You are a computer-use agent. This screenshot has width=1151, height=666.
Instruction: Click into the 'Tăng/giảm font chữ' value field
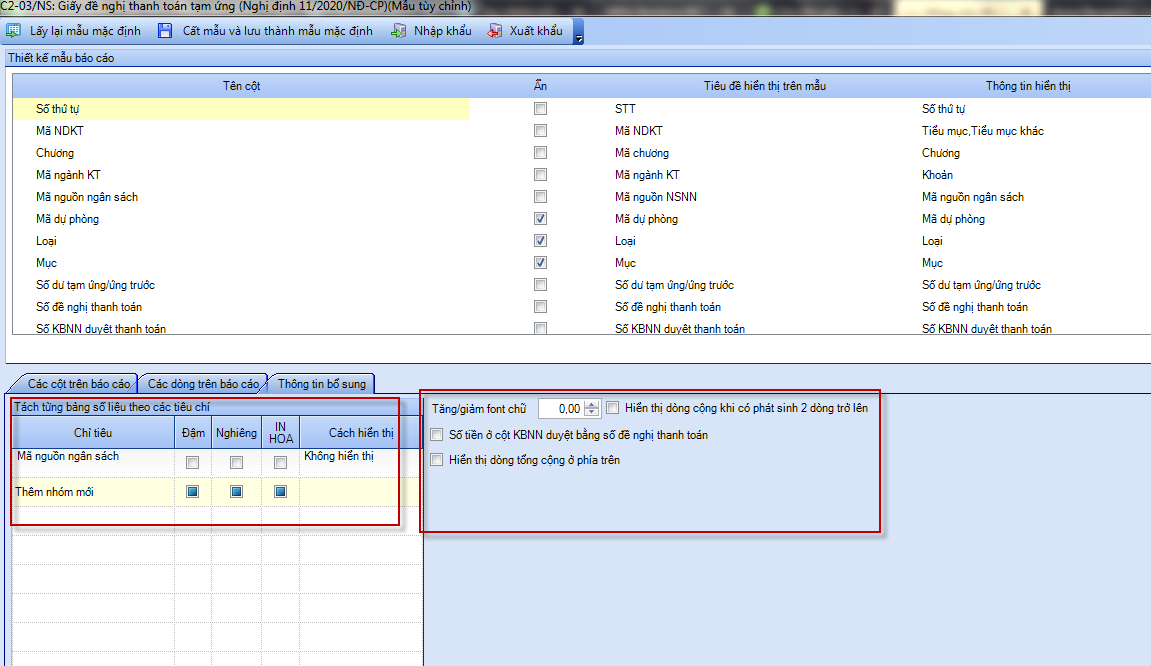click(x=560, y=408)
